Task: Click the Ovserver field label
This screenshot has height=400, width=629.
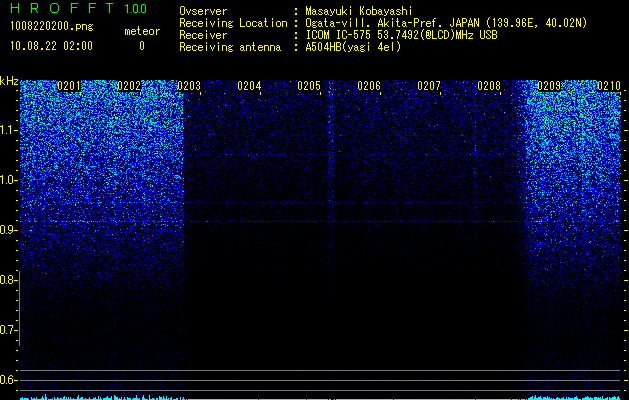Action: 203,11
